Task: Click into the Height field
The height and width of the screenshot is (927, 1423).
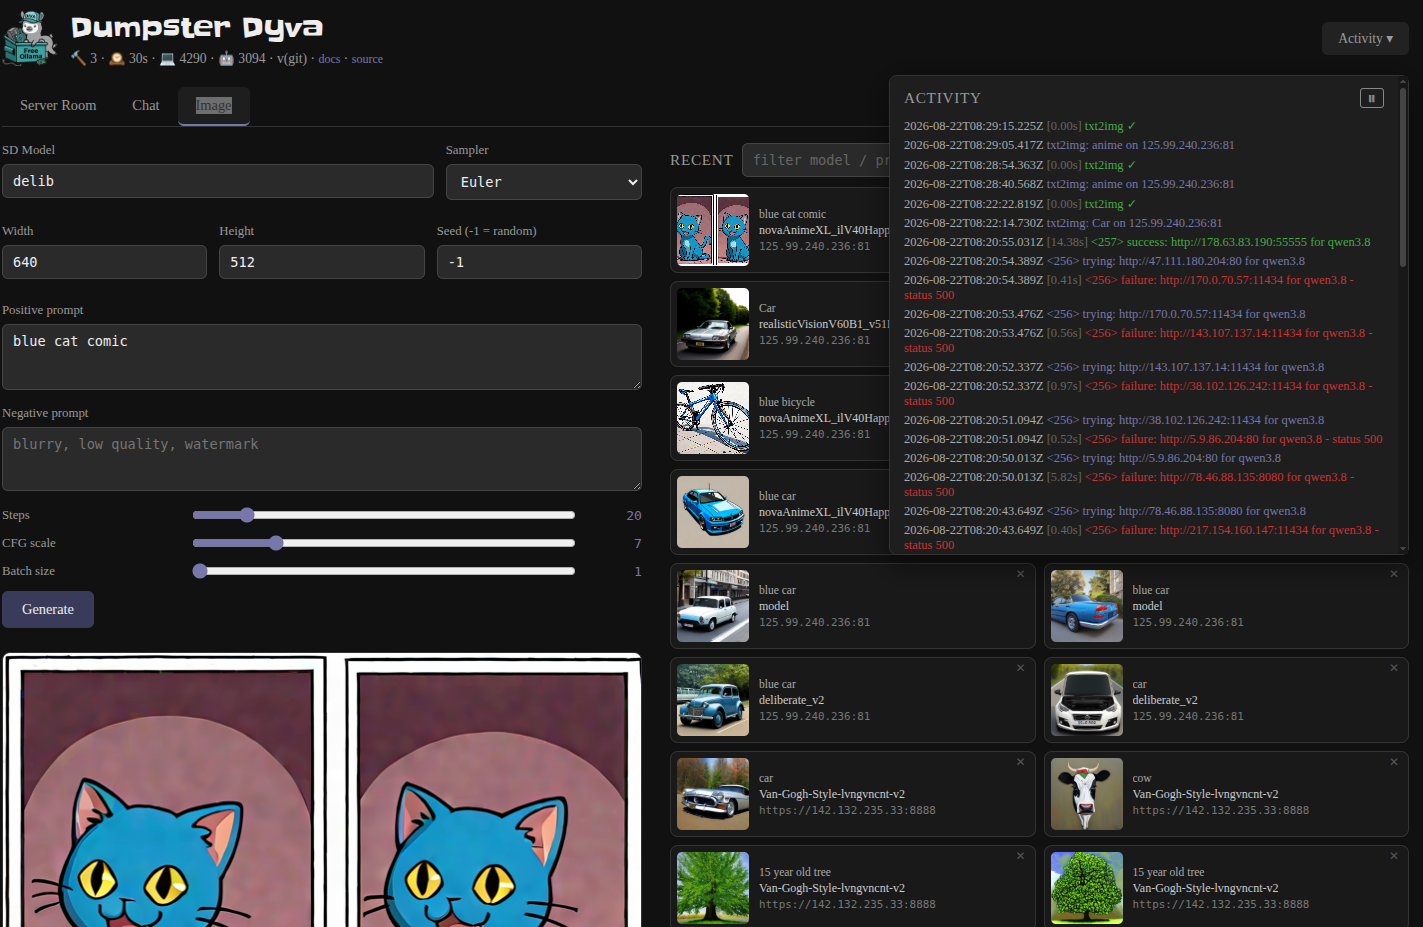Action: tap(322, 262)
